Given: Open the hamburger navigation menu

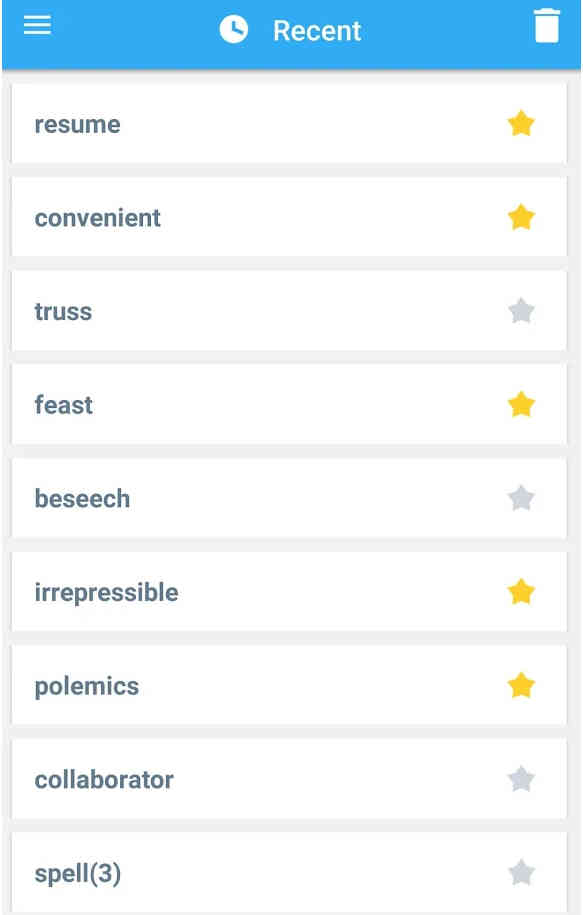Looking at the screenshot, I should coord(37,25).
